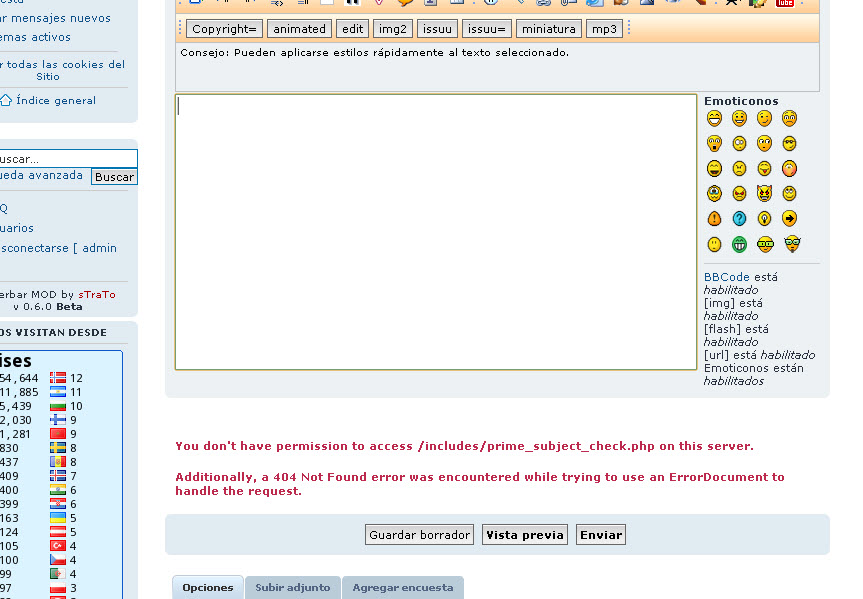The height and width of the screenshot is (599, 863).
Task: Apply the animated BBCode tag
Action: tap(298, 28)
